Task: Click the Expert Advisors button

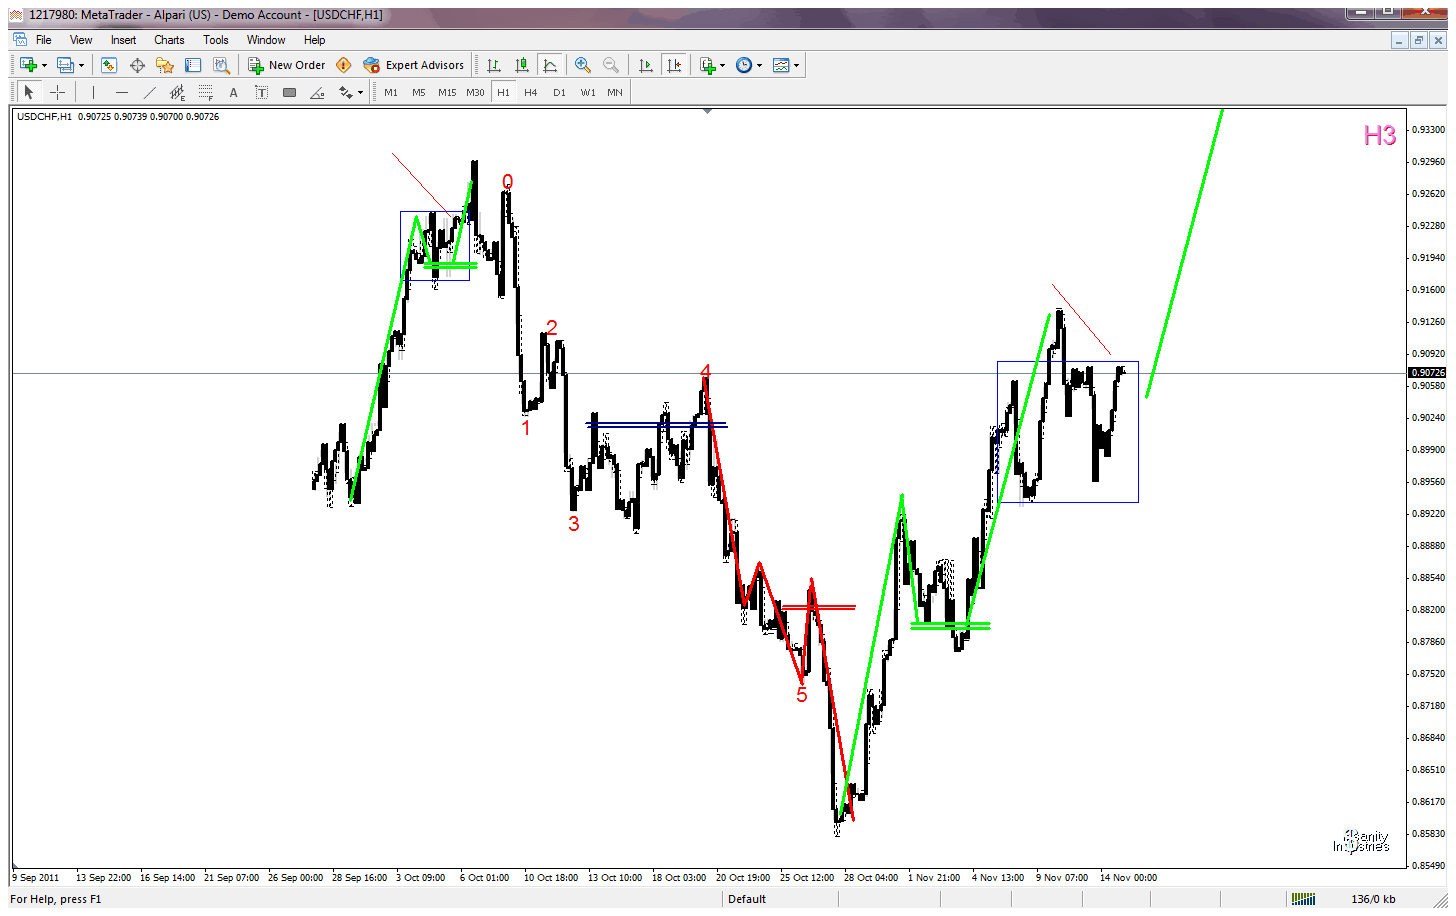Action: [x=414, y=65]
